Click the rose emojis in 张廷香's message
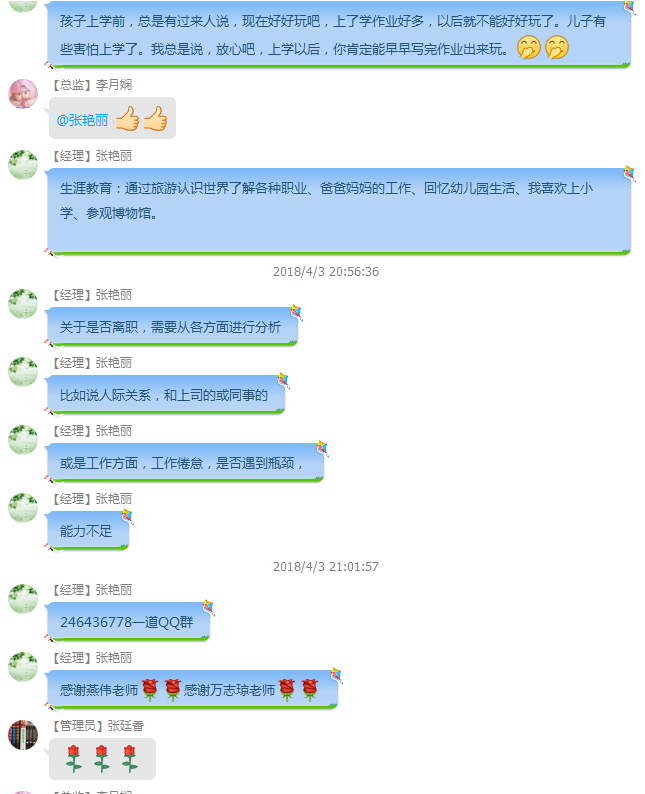 pyautogui.click(x=102, y=758)
